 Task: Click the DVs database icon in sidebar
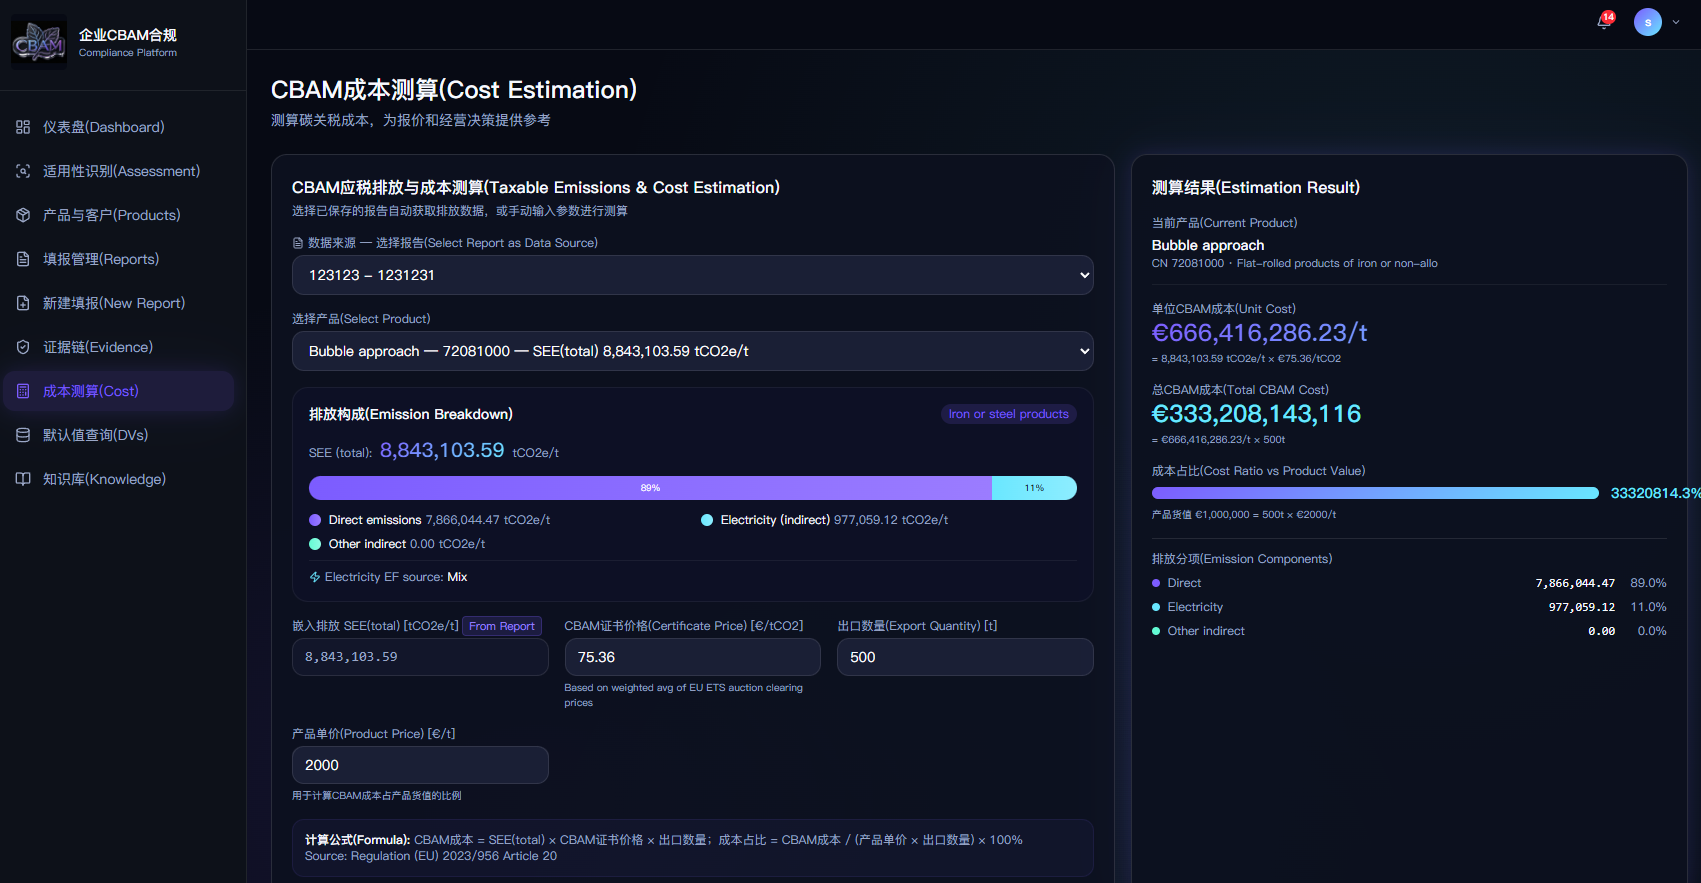(x=23, y=435)
